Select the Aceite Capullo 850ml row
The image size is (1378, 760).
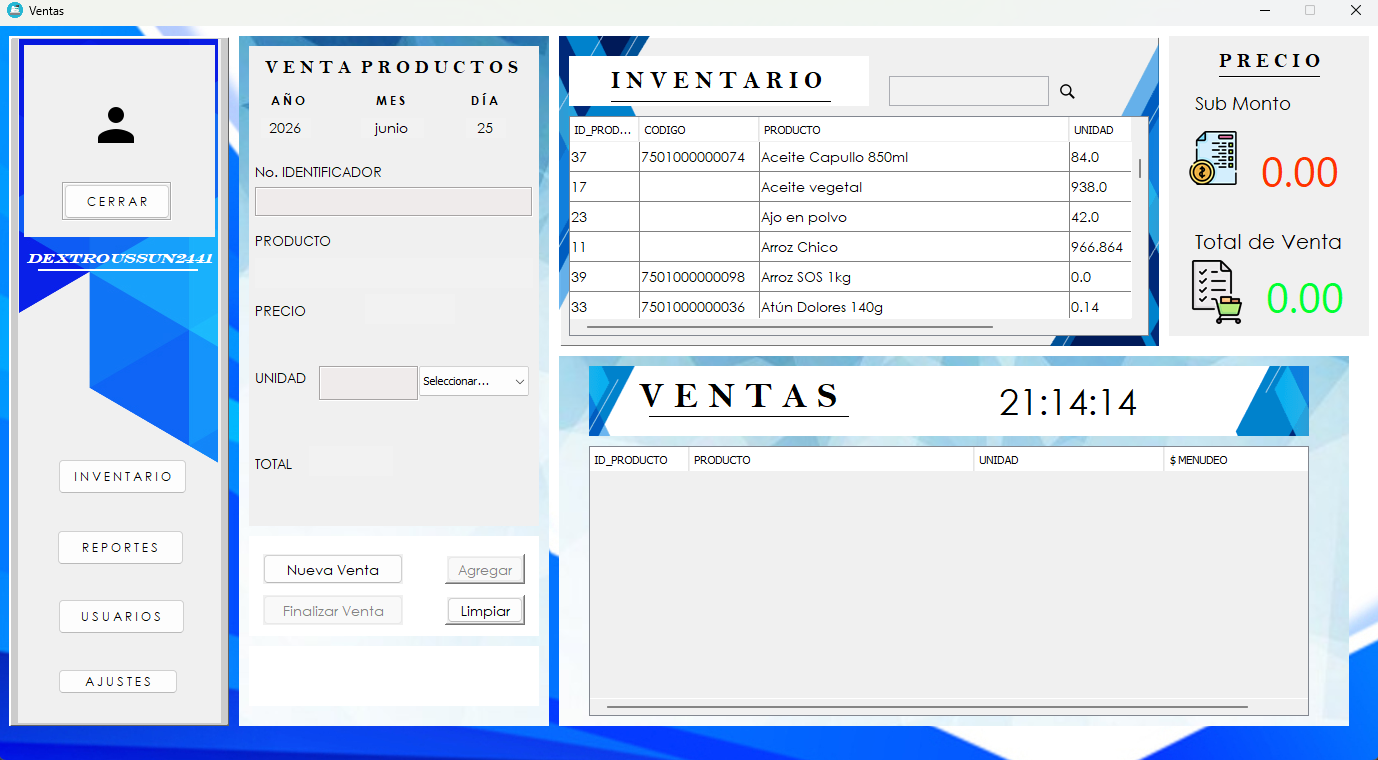pos(850,157)
